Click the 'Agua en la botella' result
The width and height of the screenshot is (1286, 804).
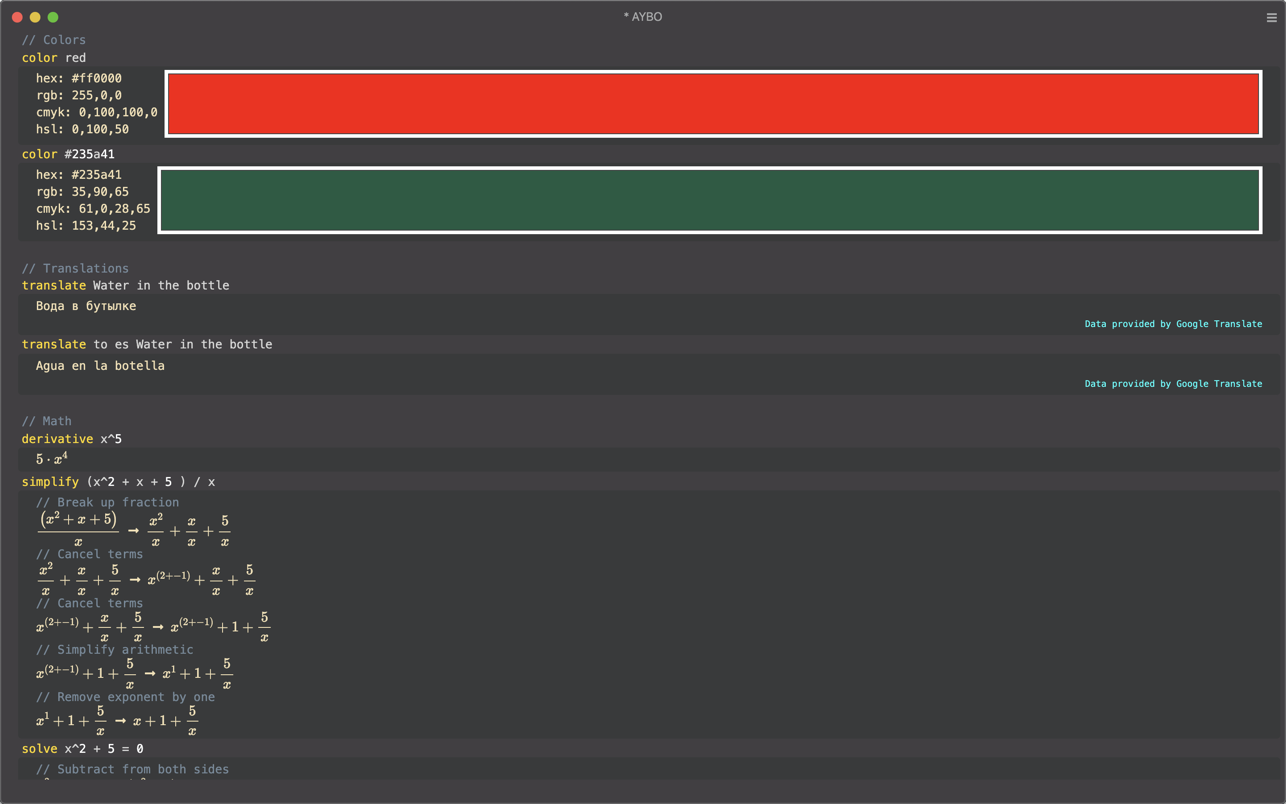pyautogui.click(x=100, y=366)
